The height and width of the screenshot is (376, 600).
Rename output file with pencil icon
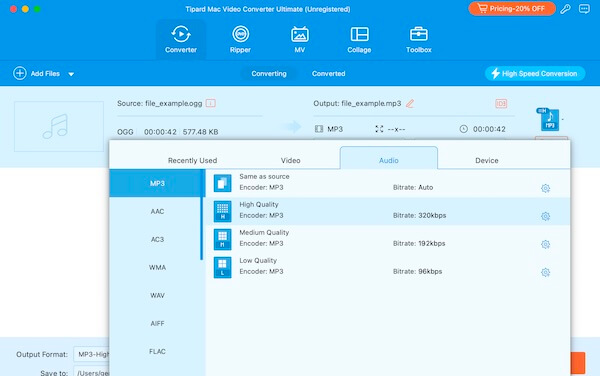(x=410, y=103)
